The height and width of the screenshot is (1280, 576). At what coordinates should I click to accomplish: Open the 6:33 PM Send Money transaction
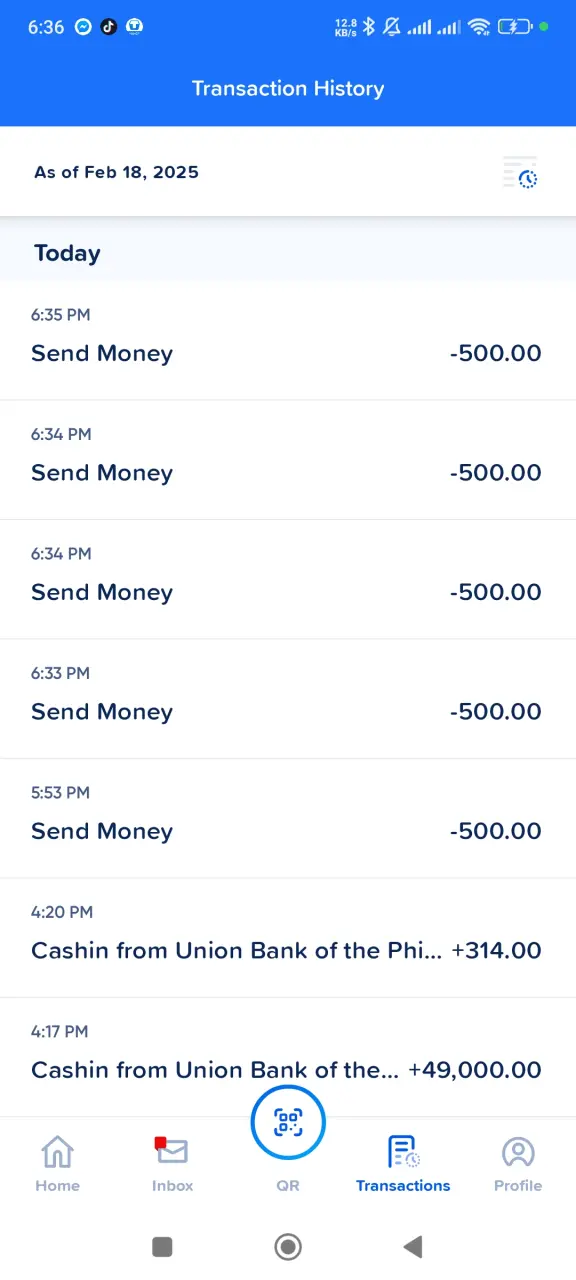click(x=288, y=699)
